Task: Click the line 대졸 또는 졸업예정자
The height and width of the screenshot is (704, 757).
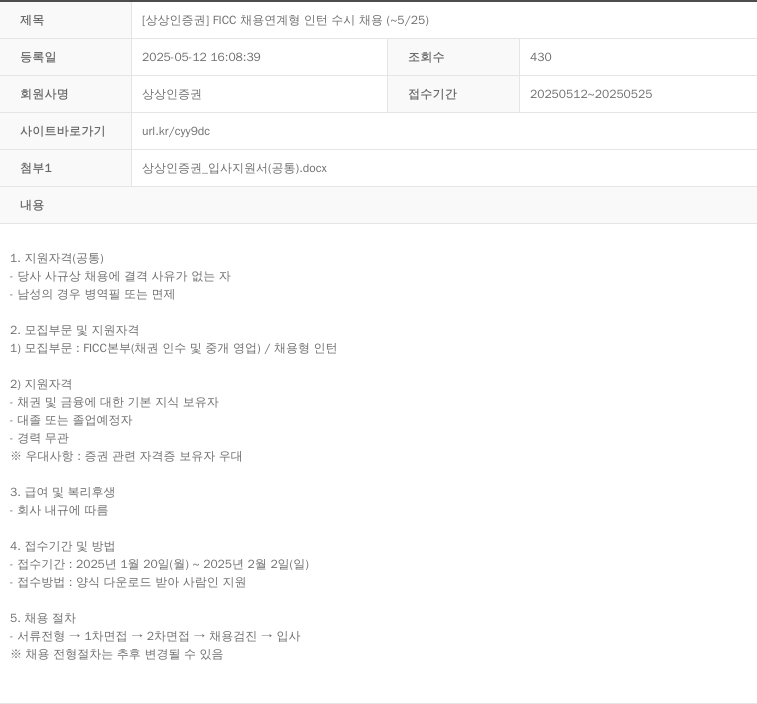Action: pos(71,420)
